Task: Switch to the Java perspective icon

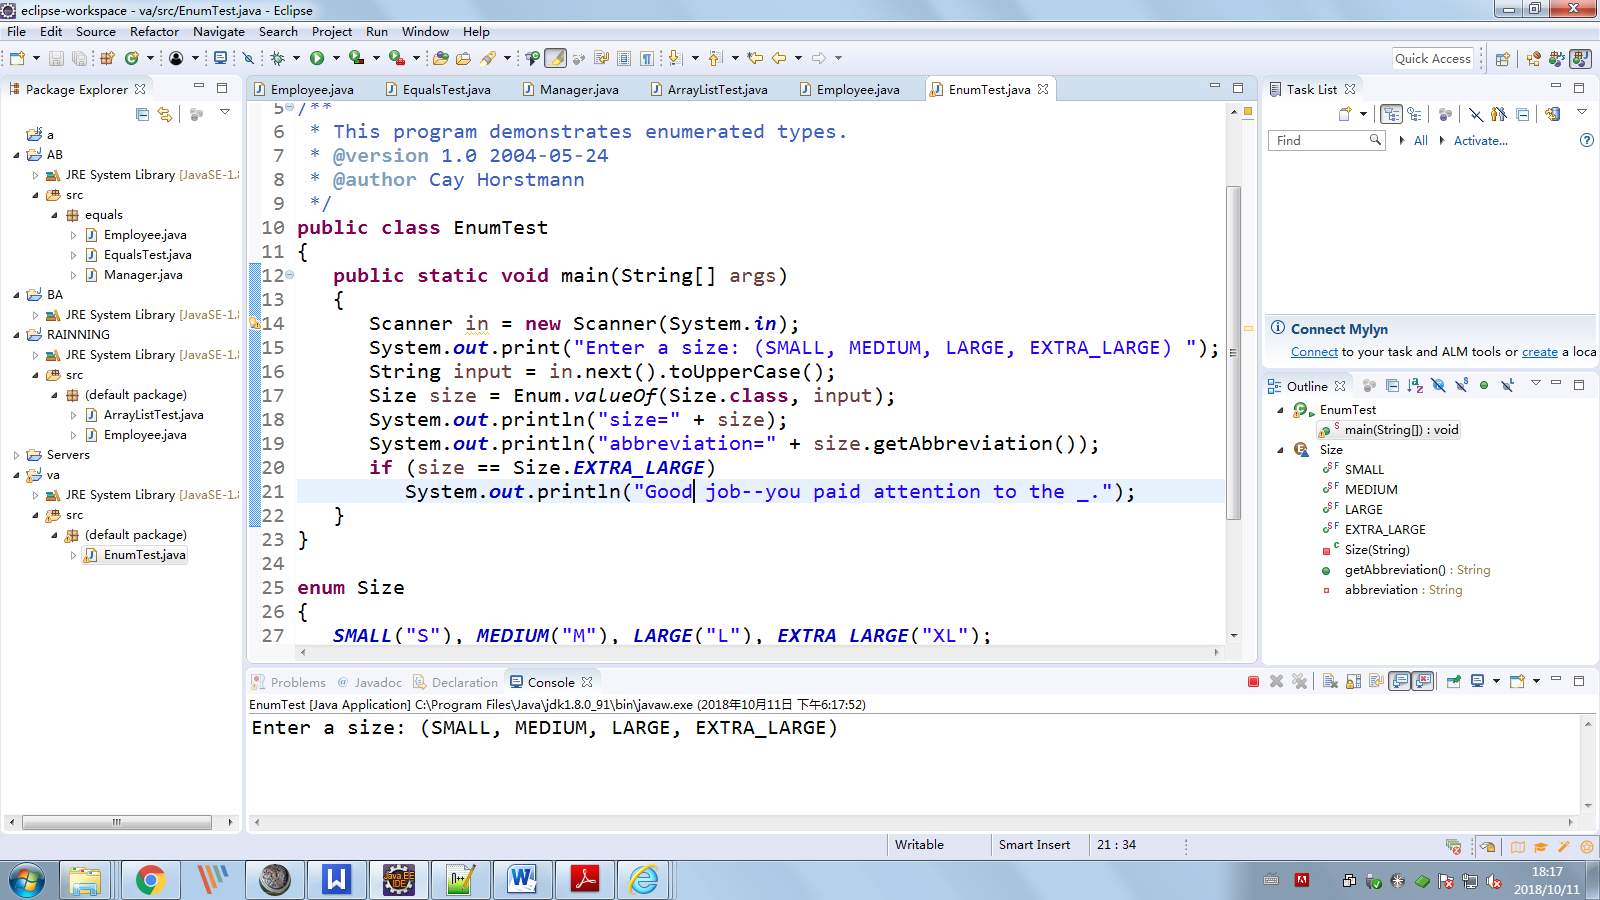Action: [1580, 58]
